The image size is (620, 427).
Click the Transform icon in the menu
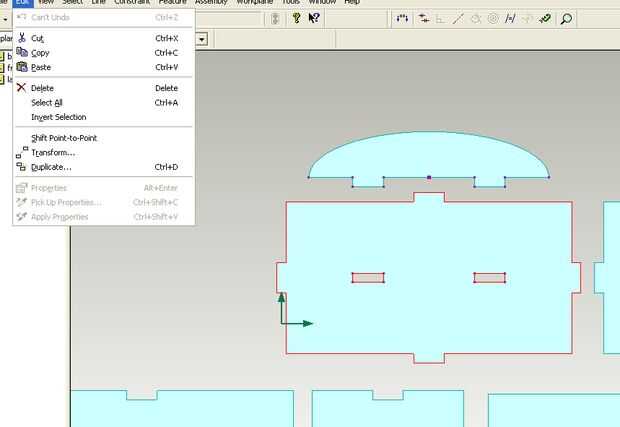click(22, 152)
